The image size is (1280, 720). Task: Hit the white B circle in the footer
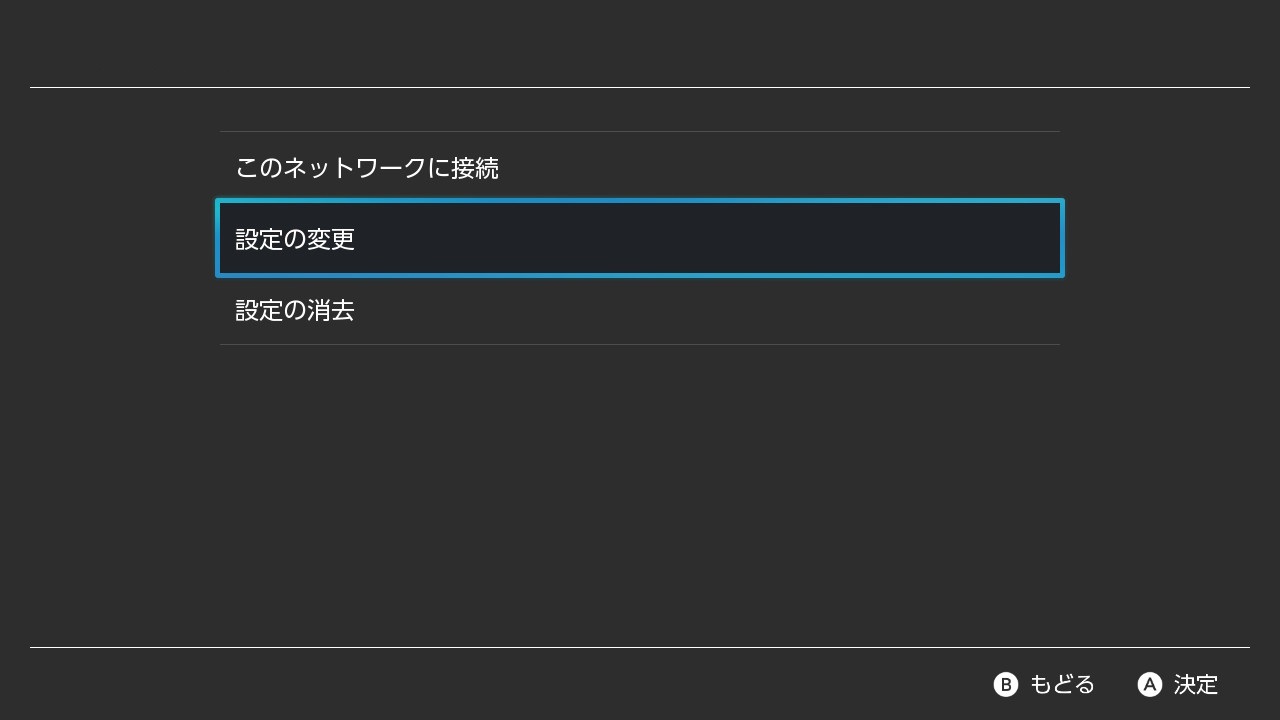(1005, 684)
